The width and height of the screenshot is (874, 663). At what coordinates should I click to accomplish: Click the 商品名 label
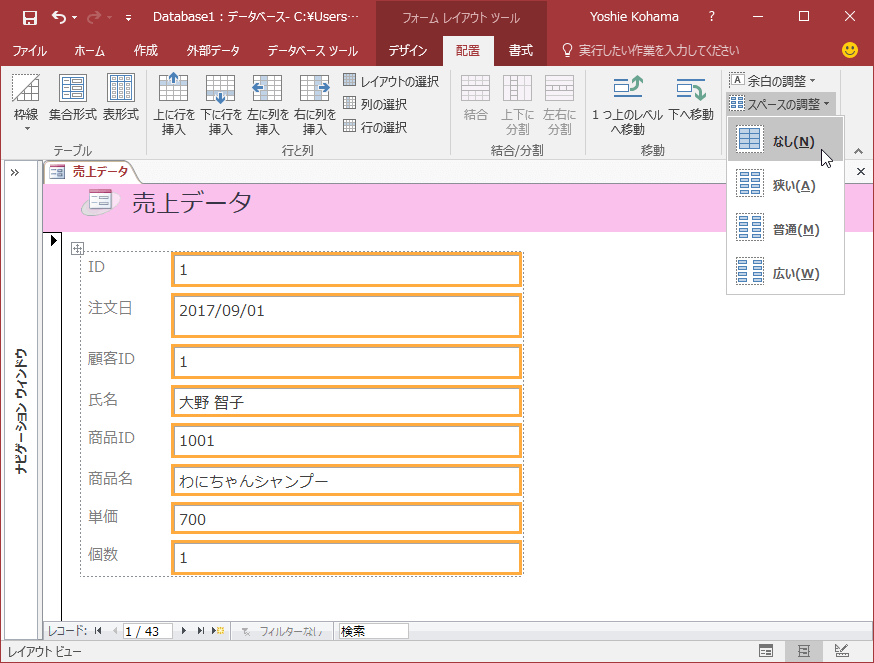point(110,478)
